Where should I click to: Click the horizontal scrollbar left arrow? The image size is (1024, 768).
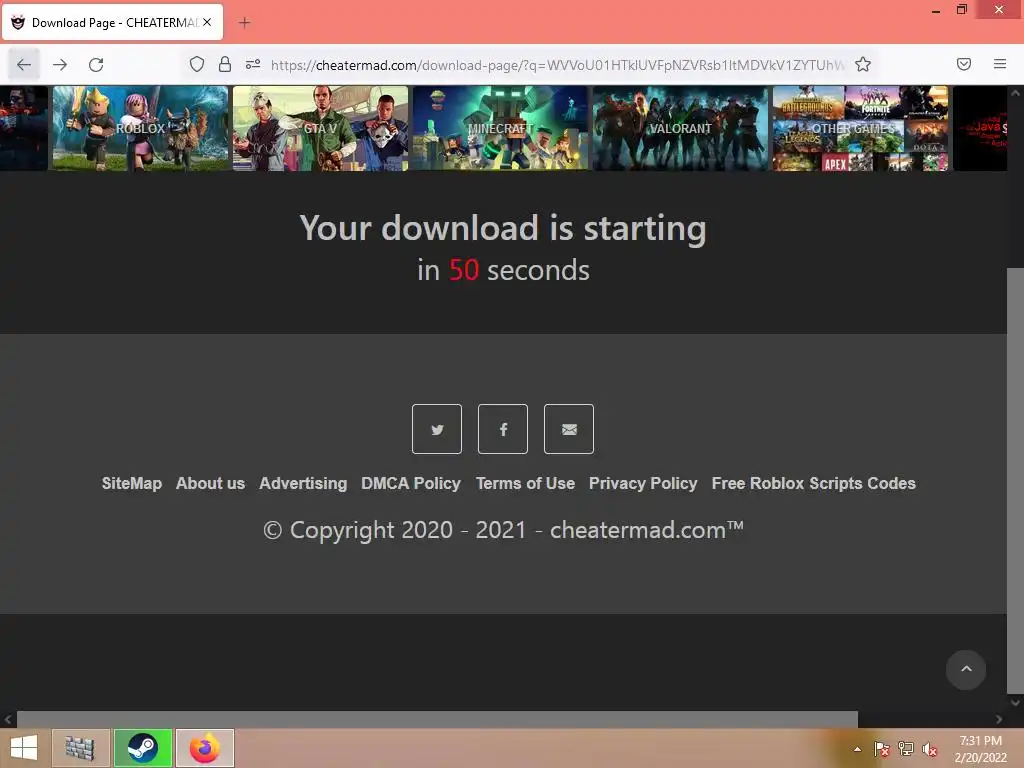[x=8, y=719]
